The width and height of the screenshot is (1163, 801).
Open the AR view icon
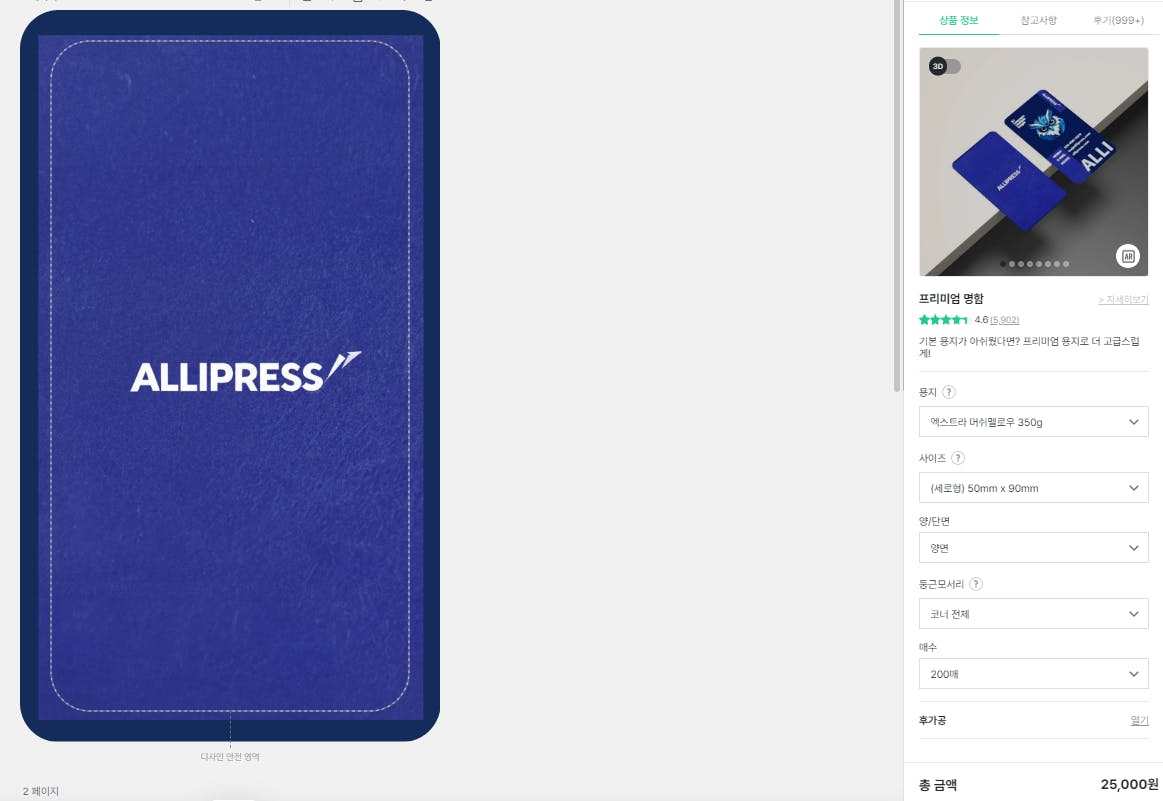[1128, 257]
